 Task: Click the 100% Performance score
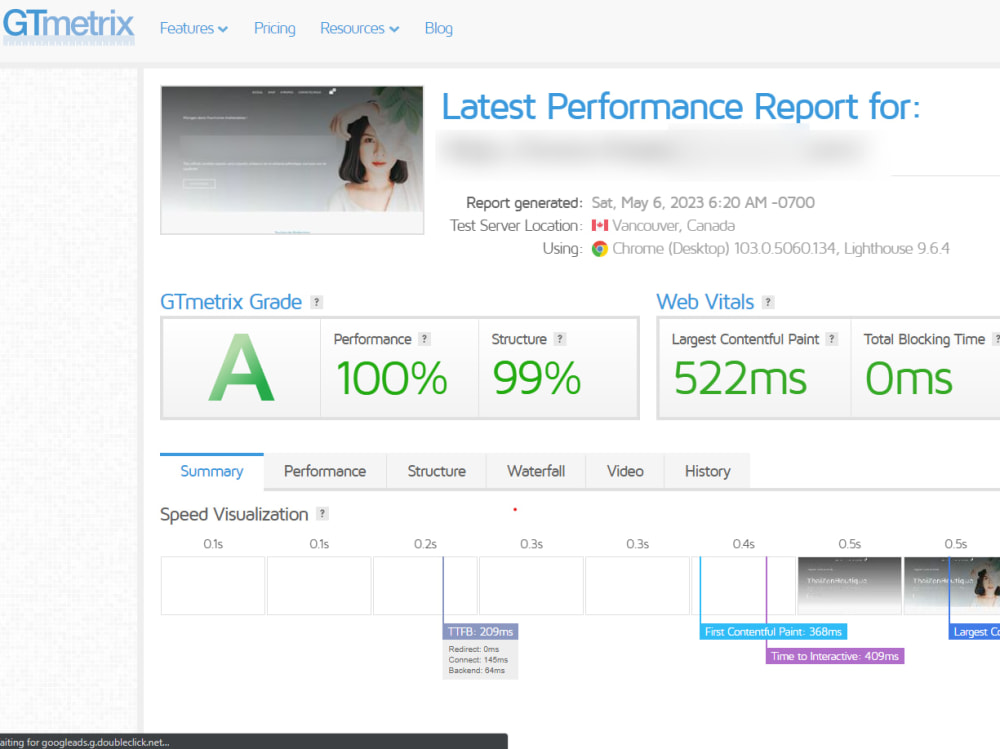tap(392, 378)
